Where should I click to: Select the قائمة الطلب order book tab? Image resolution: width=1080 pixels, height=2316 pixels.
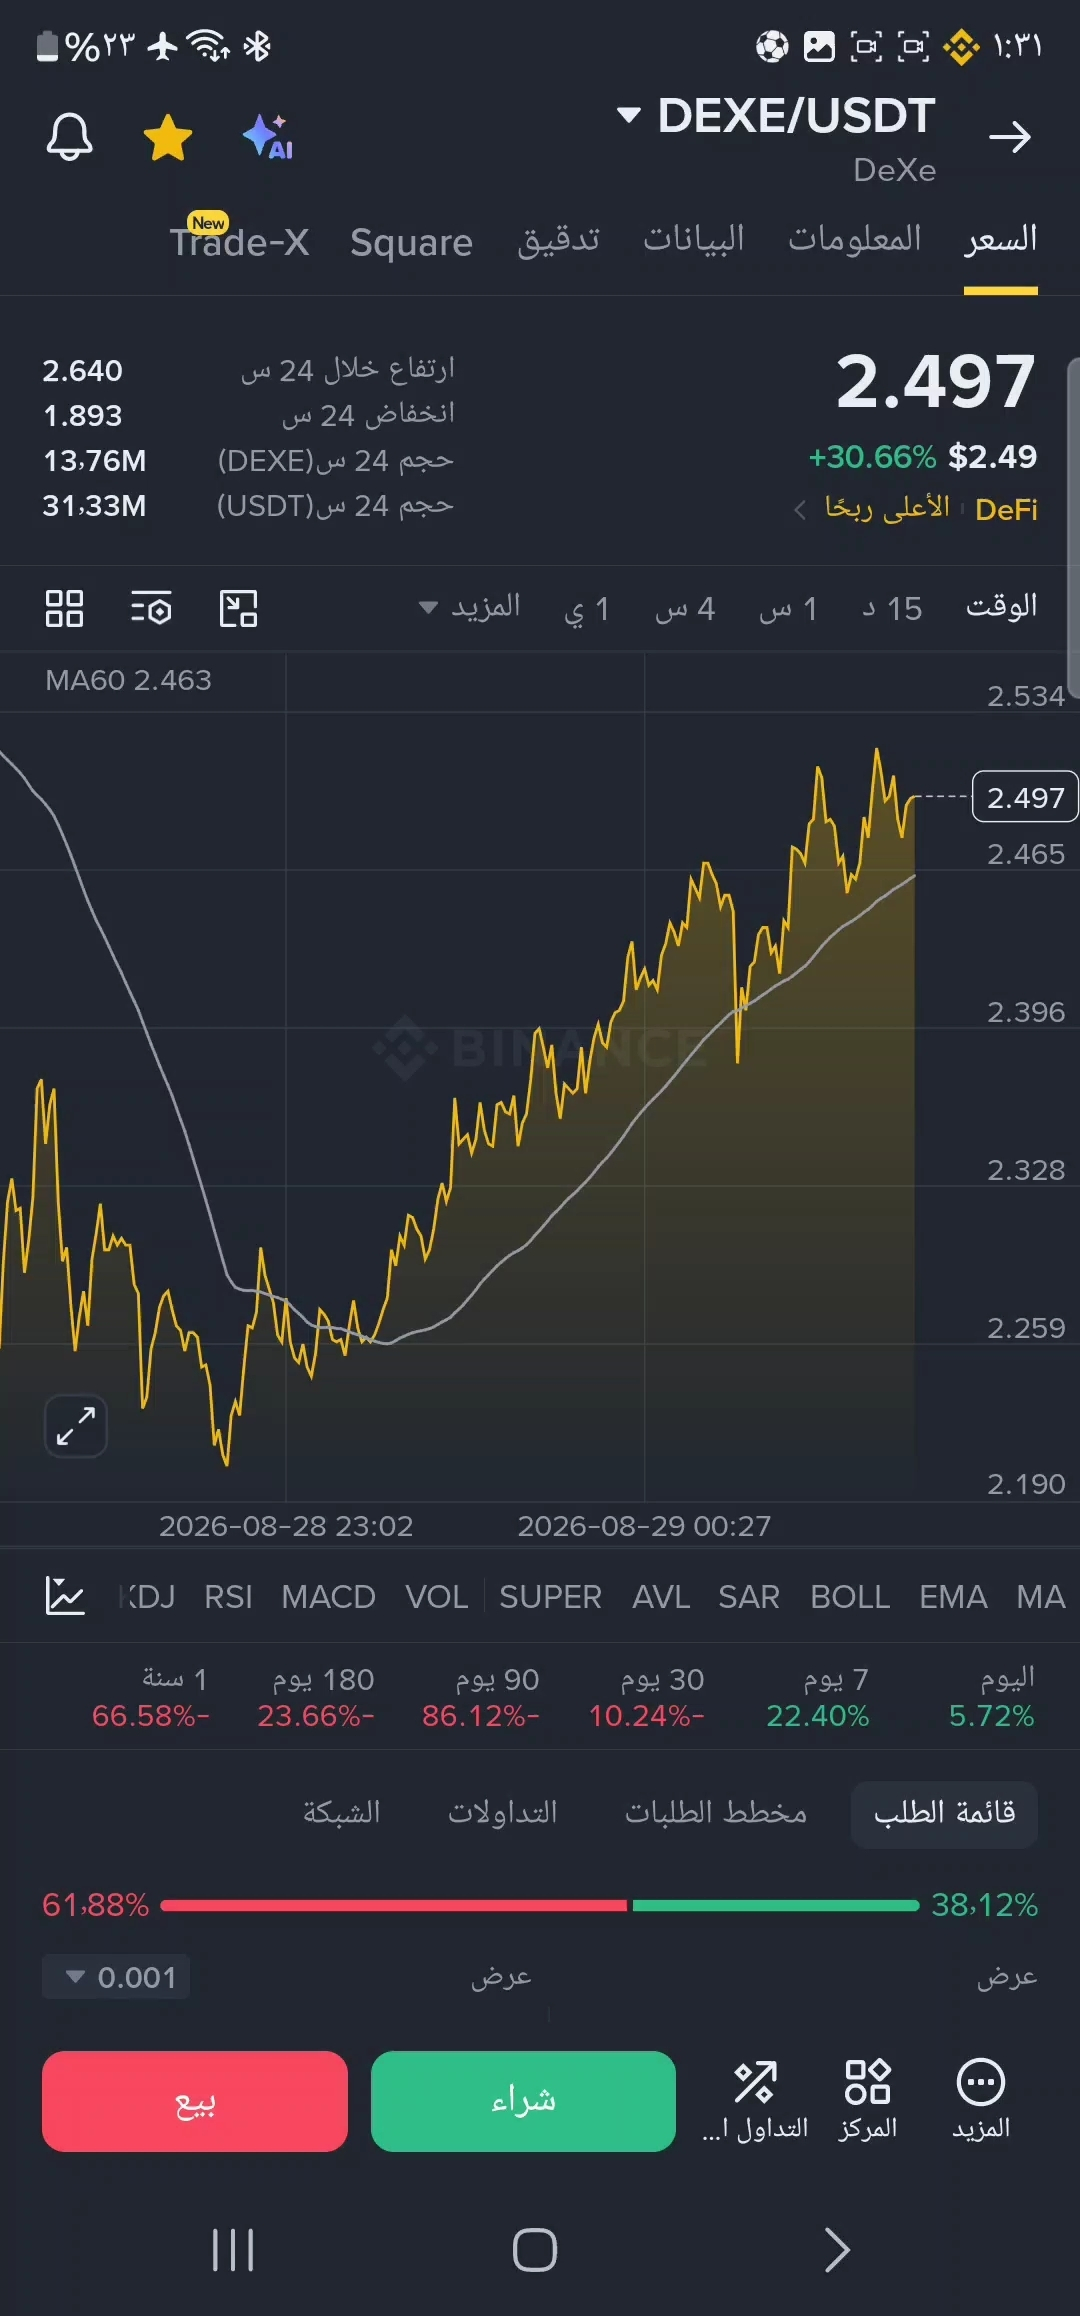pos(944,1813)
